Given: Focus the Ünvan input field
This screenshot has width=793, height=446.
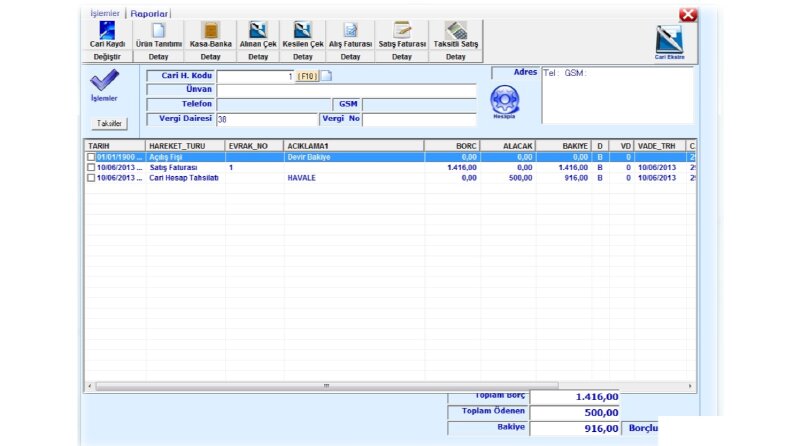Looking at the screenshot, I should point(346,90).
